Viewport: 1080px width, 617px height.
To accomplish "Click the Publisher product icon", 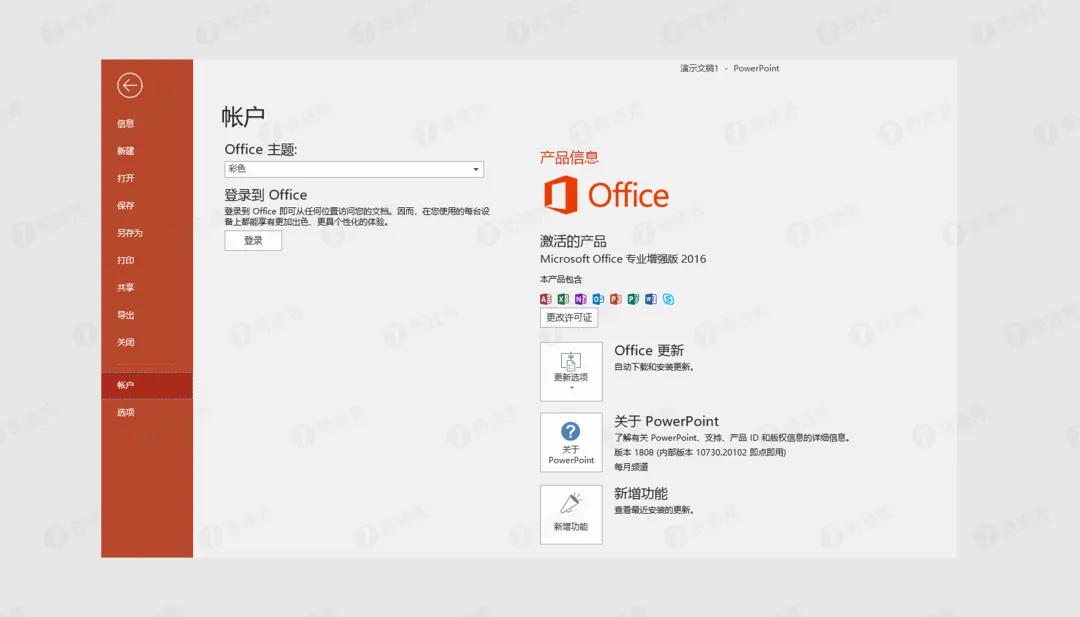I will tap(633, 299).
